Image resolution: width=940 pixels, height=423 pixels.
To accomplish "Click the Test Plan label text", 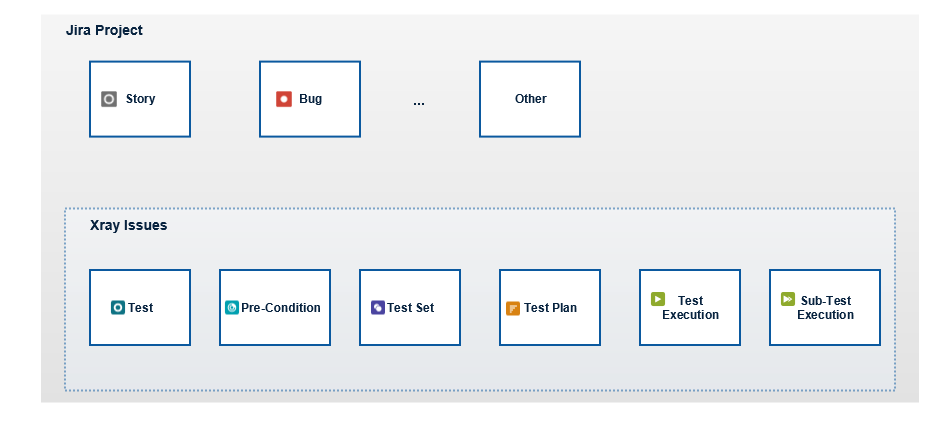I will coord(550,308).
